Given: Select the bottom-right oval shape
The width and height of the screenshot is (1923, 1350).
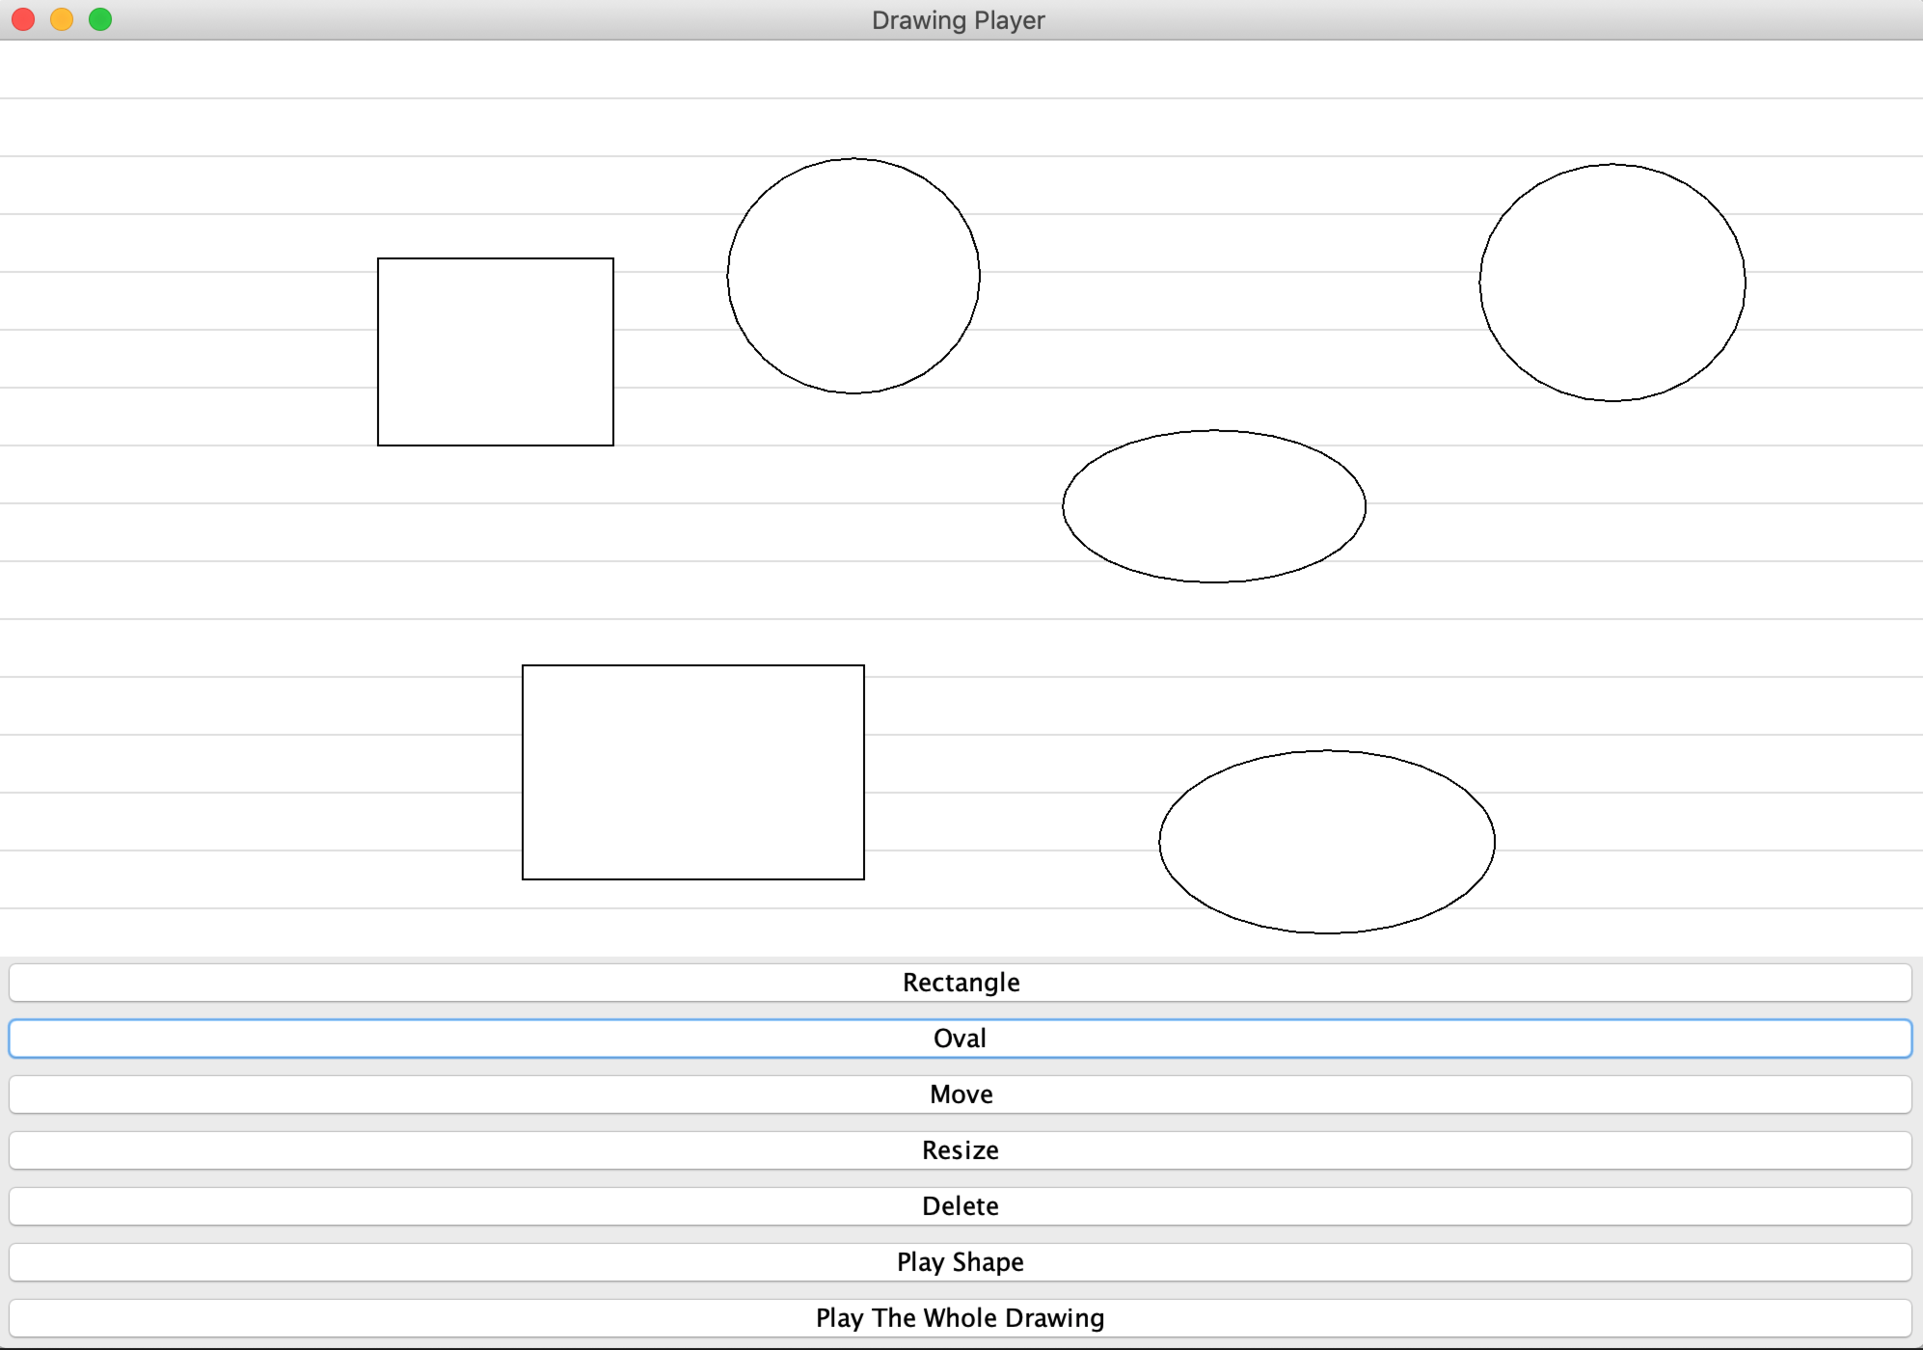Looking at the screenshot, I should pos(1327,842).
